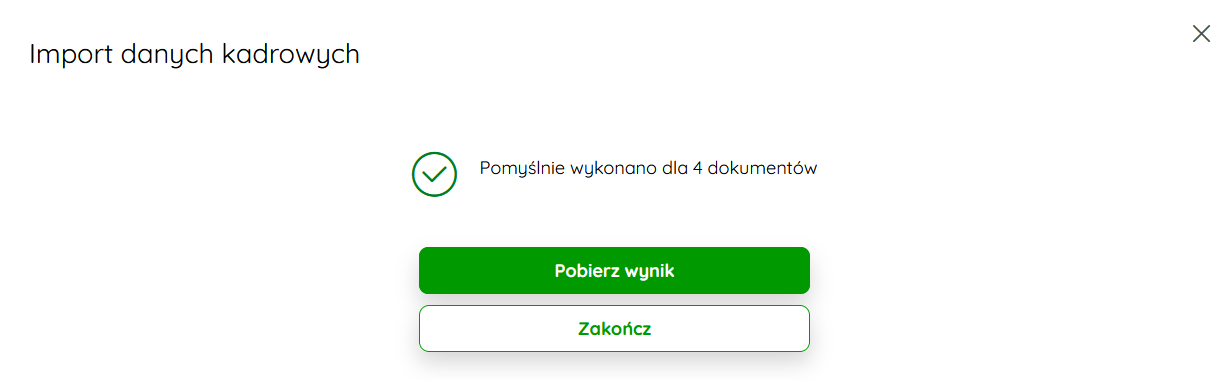Screen dimensions: 1227x380
Task: End the import wizard via Zakończ
Action: [x=614, y=328]
